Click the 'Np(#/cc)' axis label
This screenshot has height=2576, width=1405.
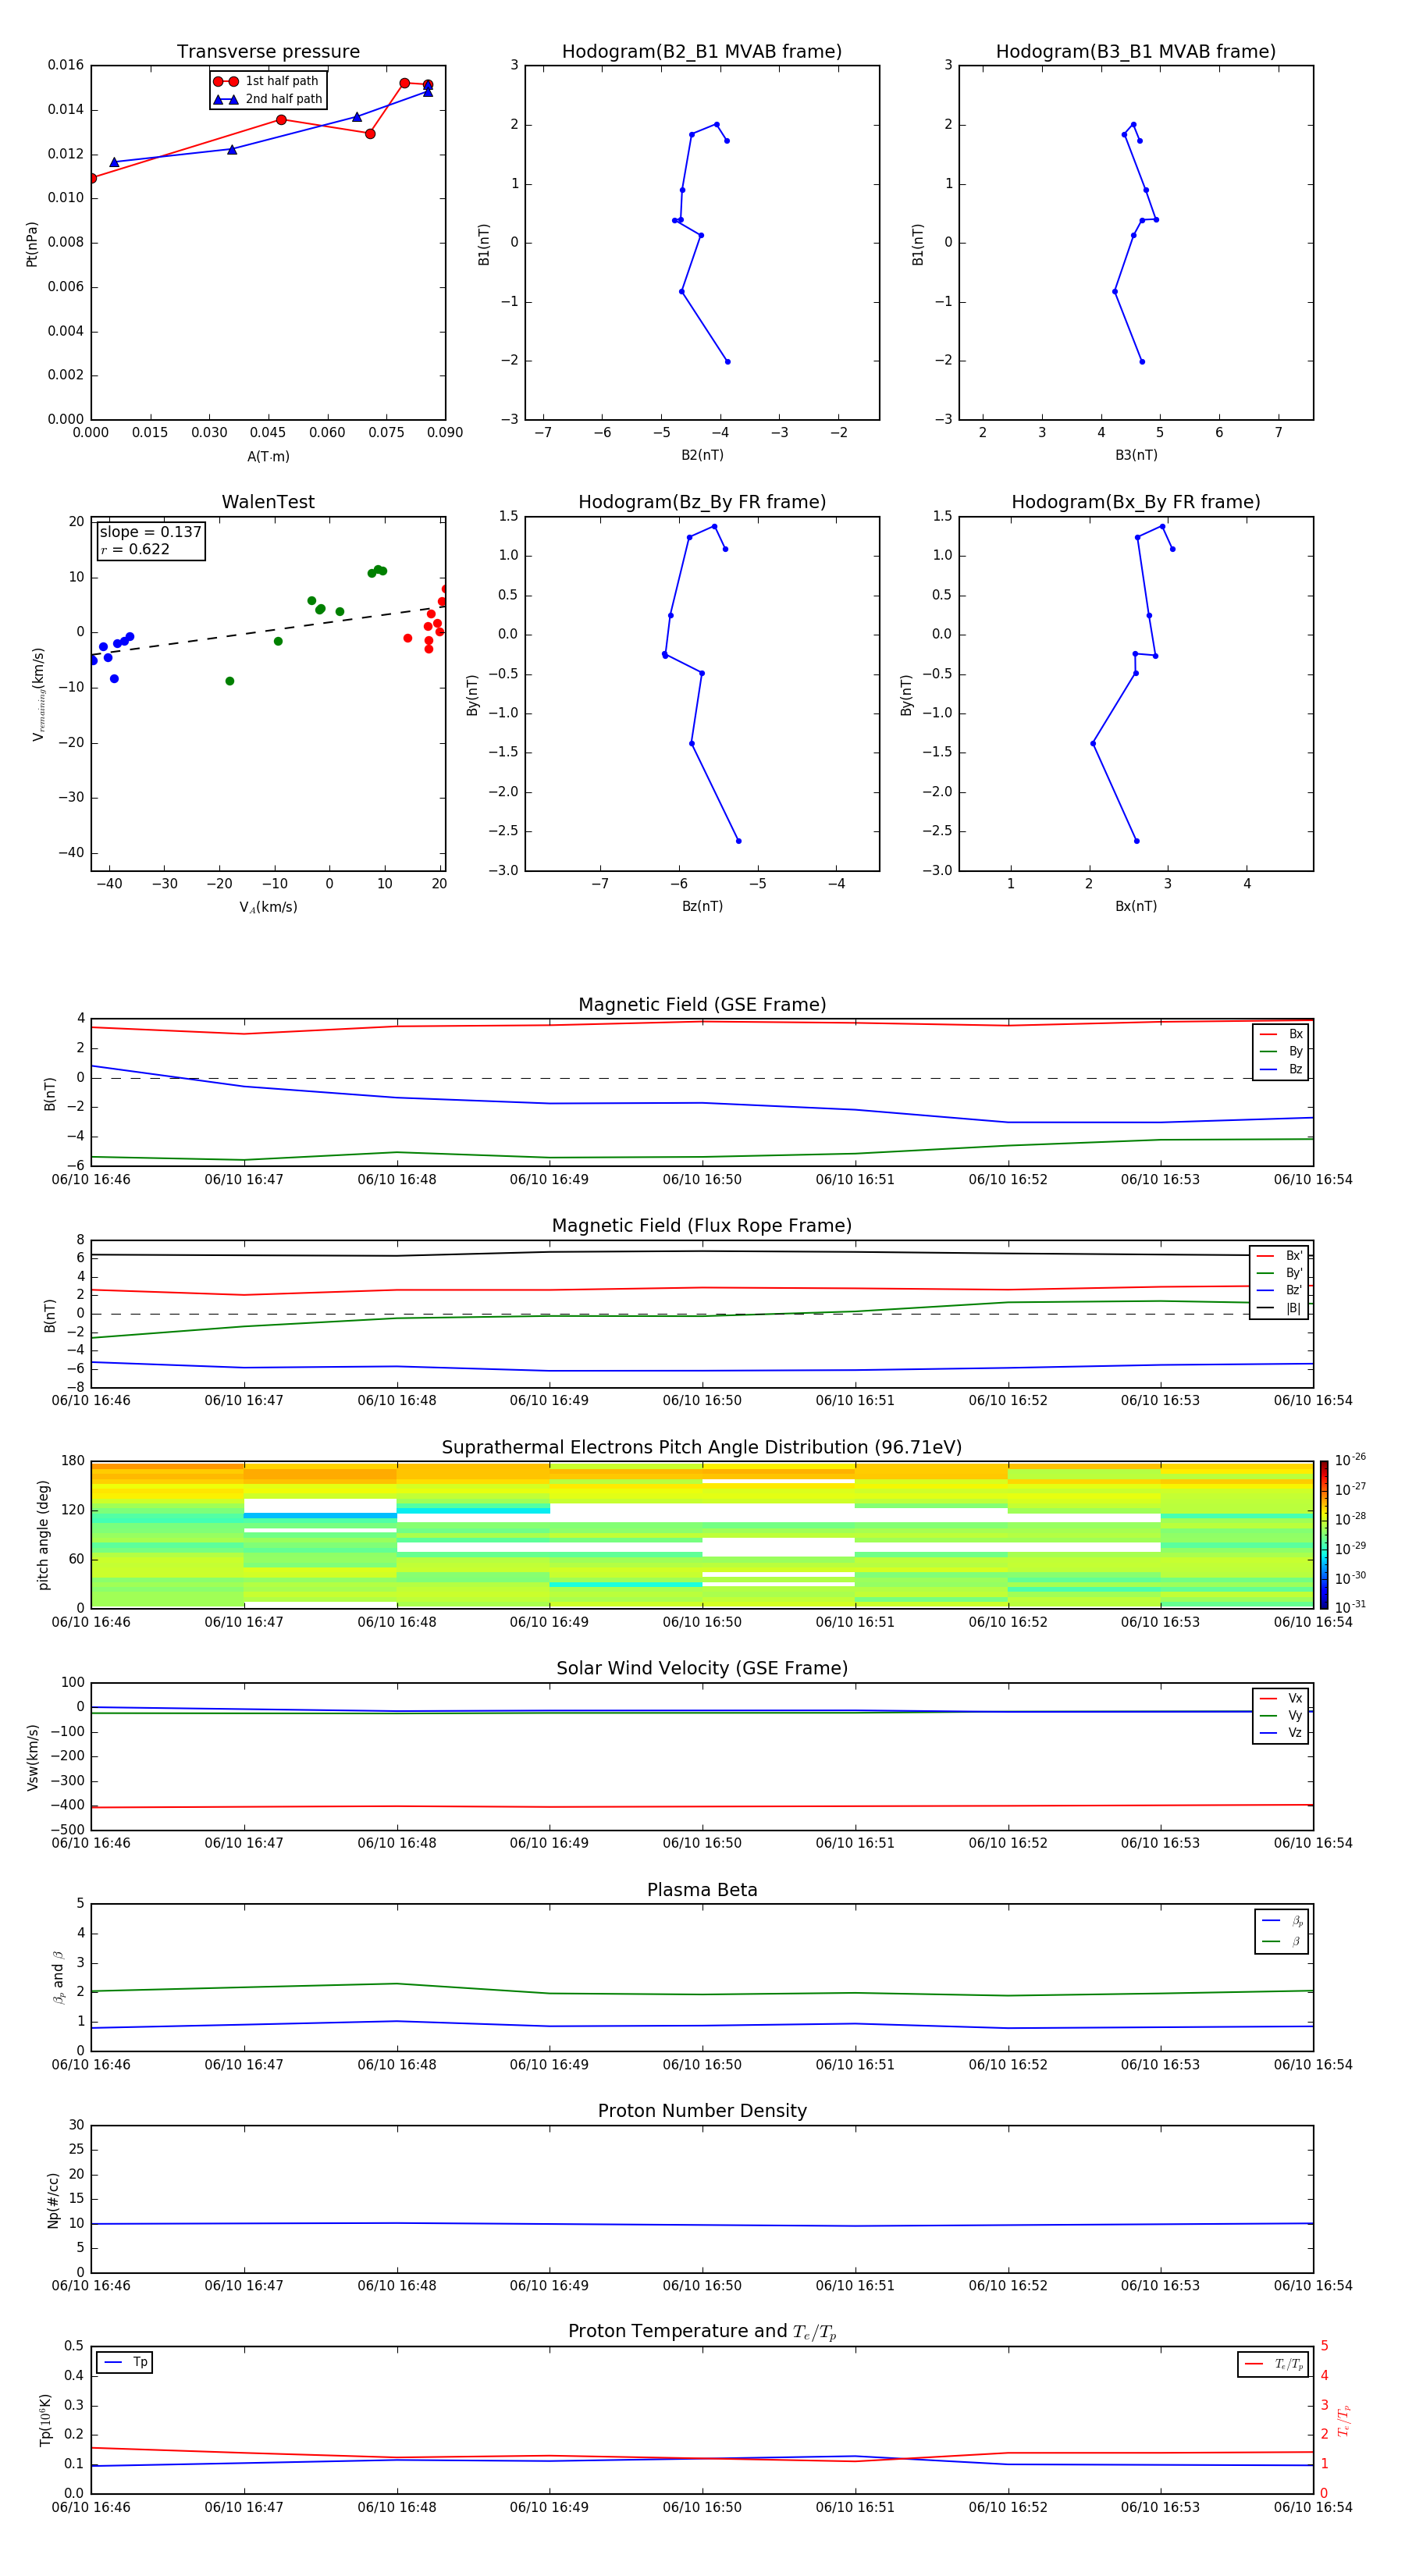[53, 2200]
